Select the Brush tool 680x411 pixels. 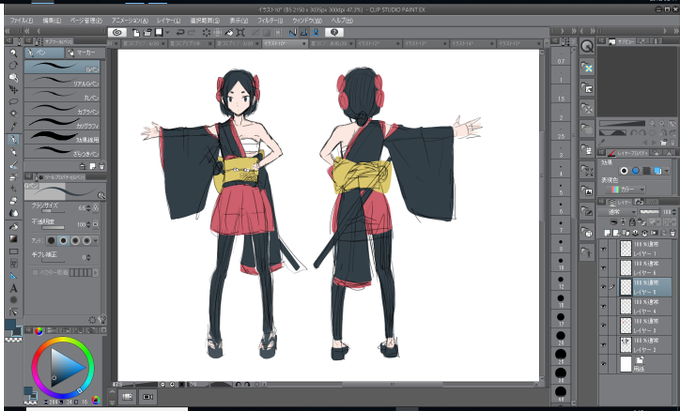pyautogui.click(x=13, y=165)
